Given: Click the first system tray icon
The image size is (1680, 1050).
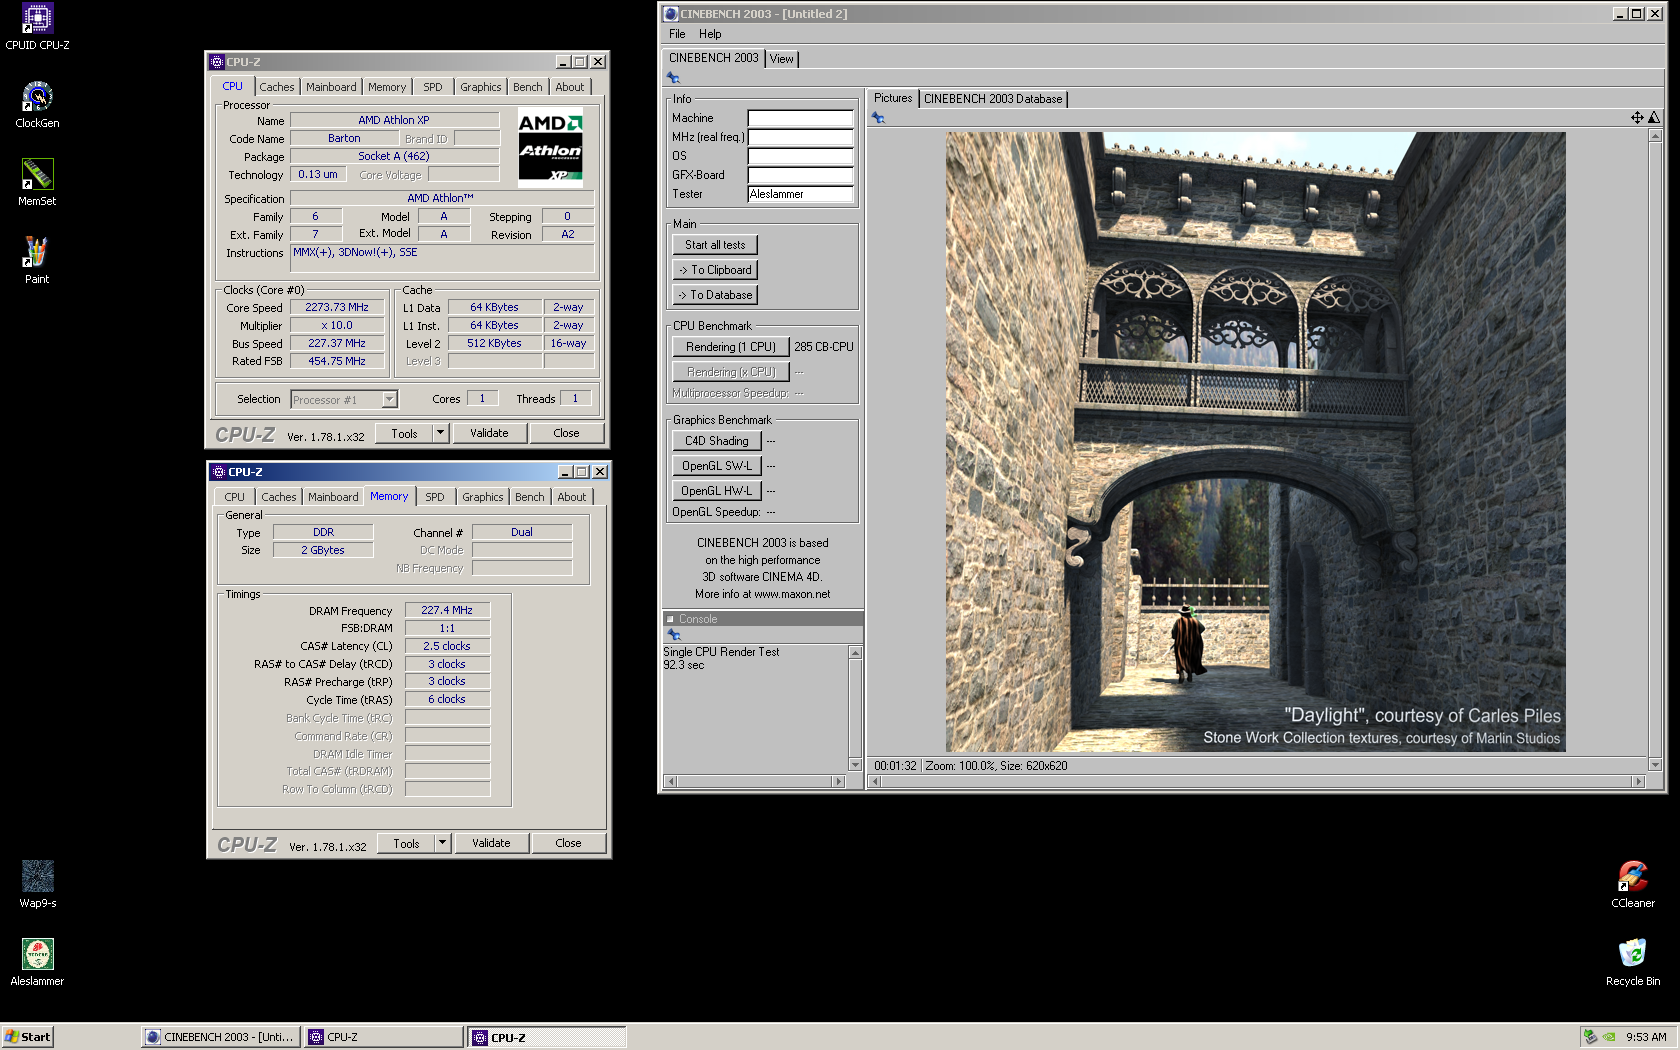Looking at the screenshot, I should (x=1590, y=1037).
